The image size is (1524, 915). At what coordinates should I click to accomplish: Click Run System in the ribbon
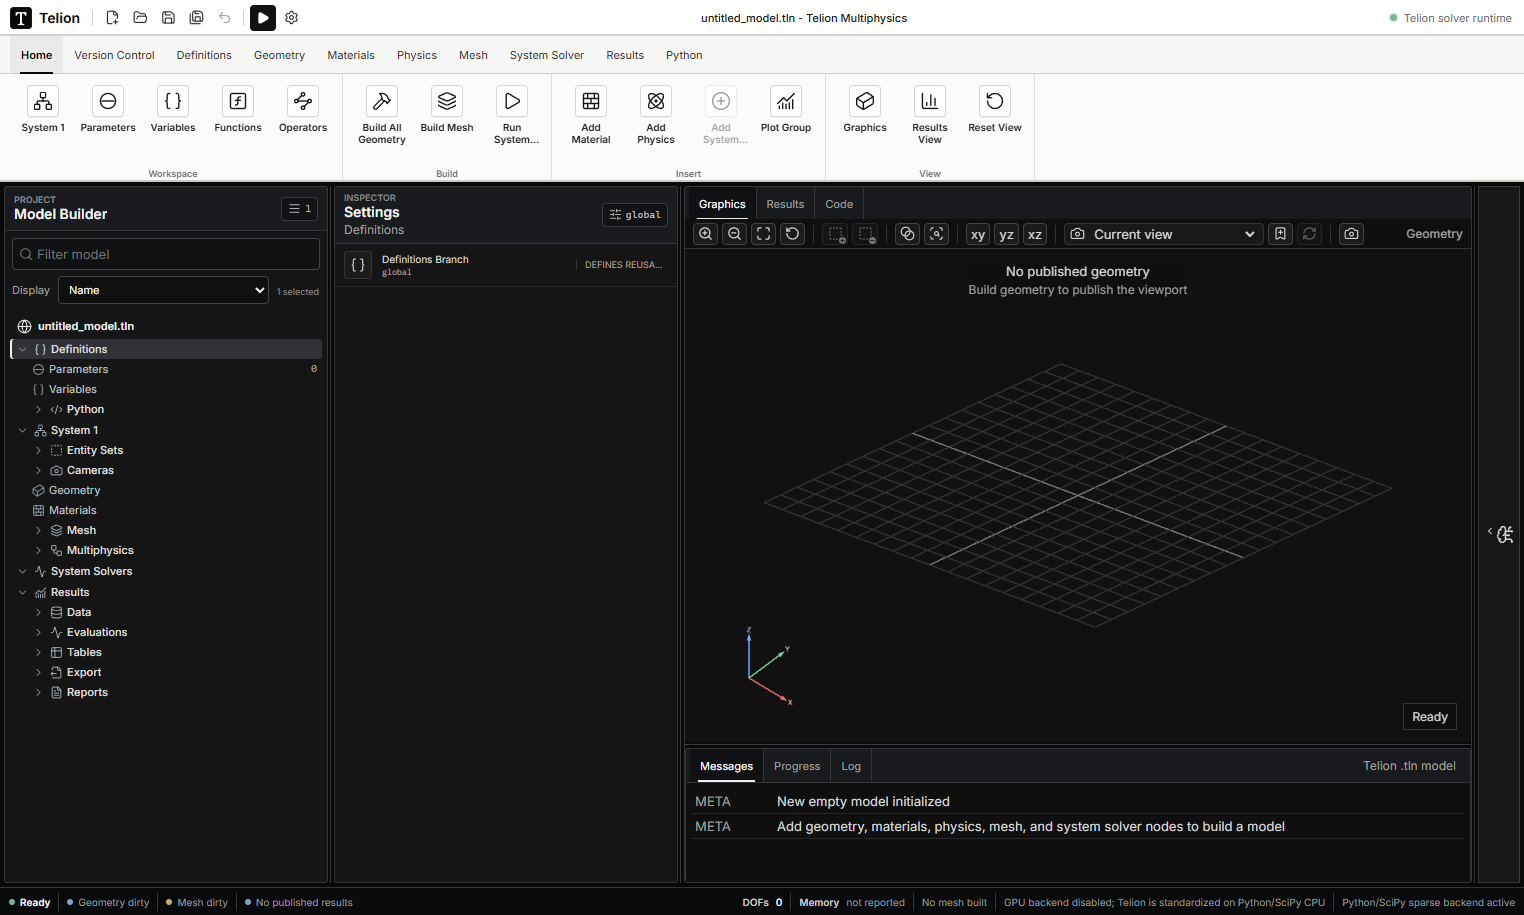coord(512,116)
